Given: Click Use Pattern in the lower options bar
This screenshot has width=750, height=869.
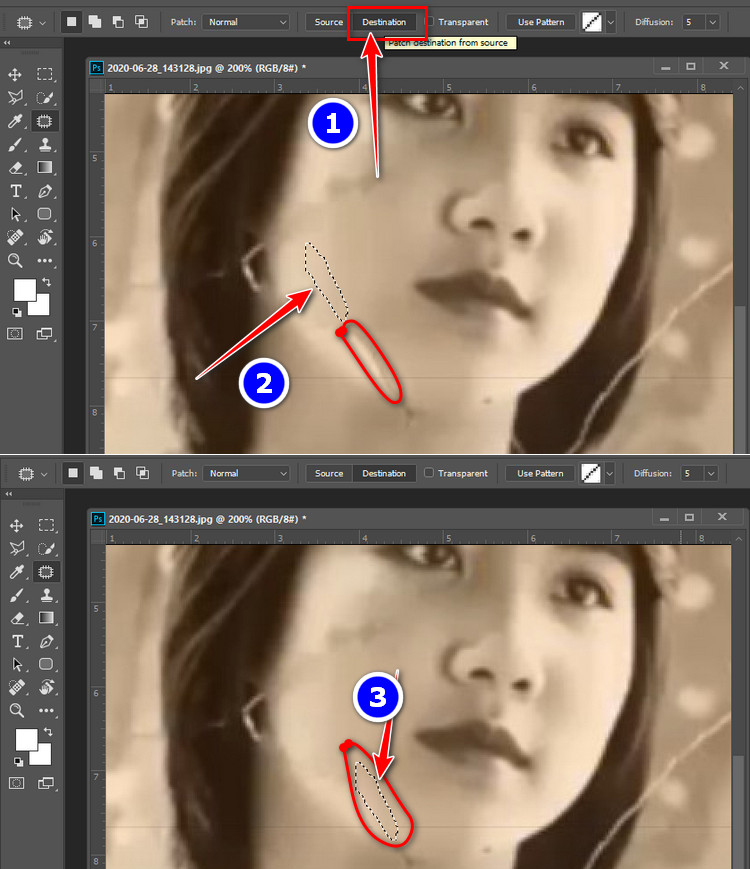Looking at the screenshot, I should [x=540, y=473].
